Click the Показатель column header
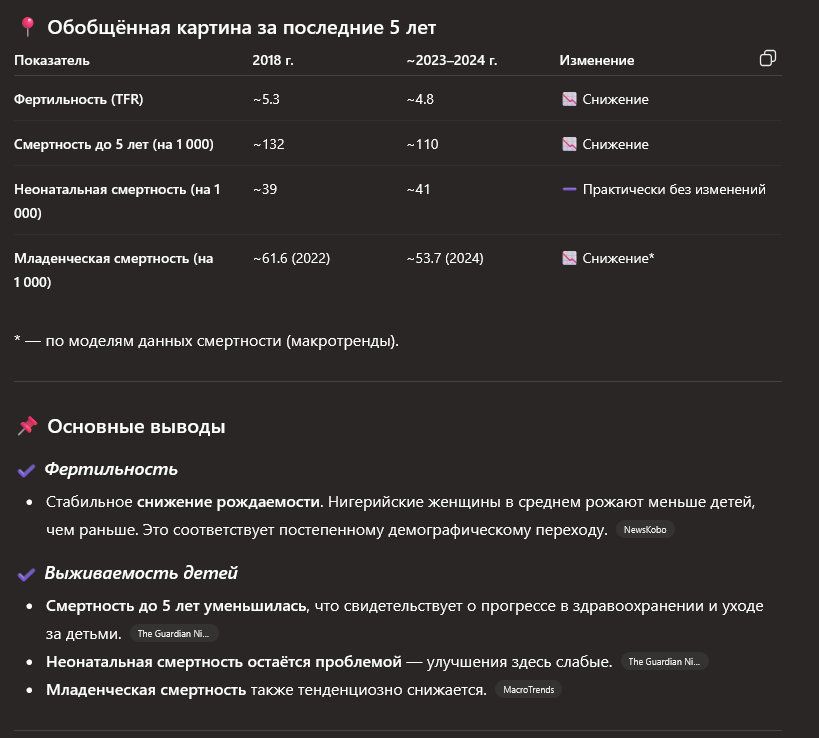 click(52, 60)
